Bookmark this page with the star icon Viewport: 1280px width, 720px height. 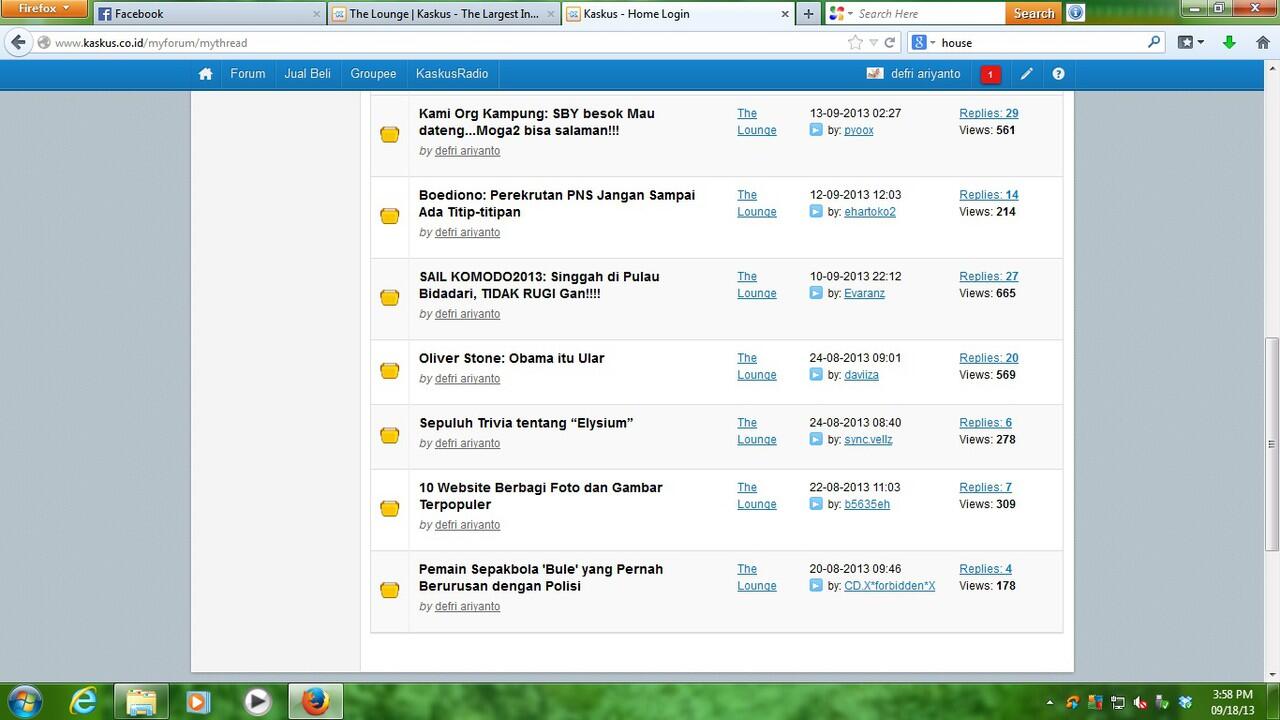tap(855, 43)
